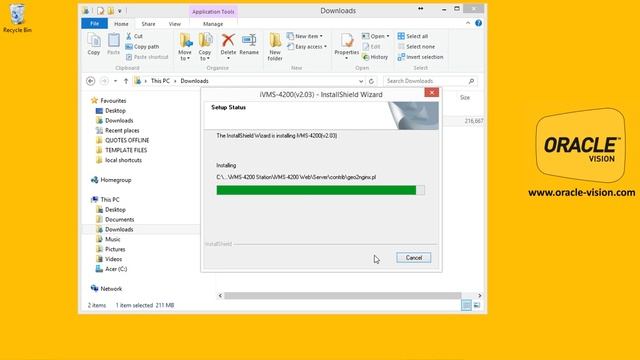Create a New folder from ribbon
Image resolution: width=640 pixels, height=360 pixels.
point(275,47)
